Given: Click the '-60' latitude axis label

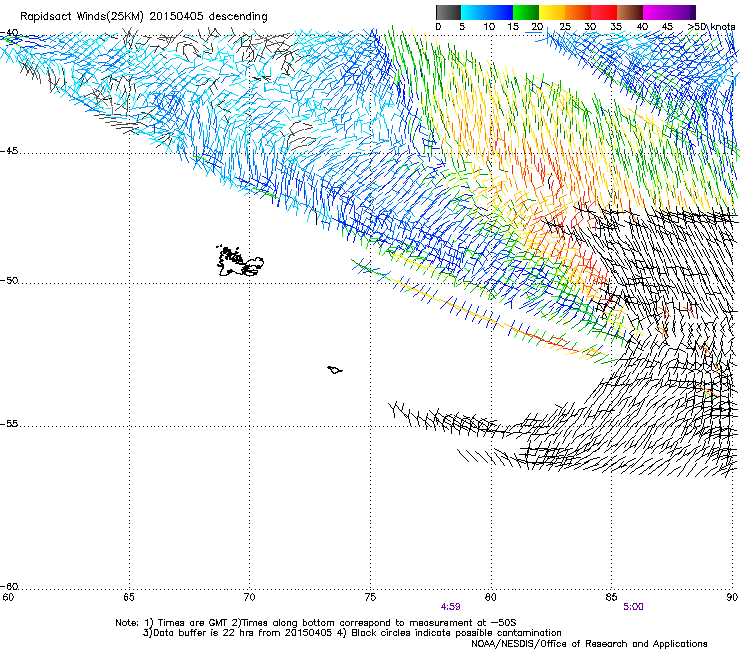Looking at the screenshot, I should point(9,587).
